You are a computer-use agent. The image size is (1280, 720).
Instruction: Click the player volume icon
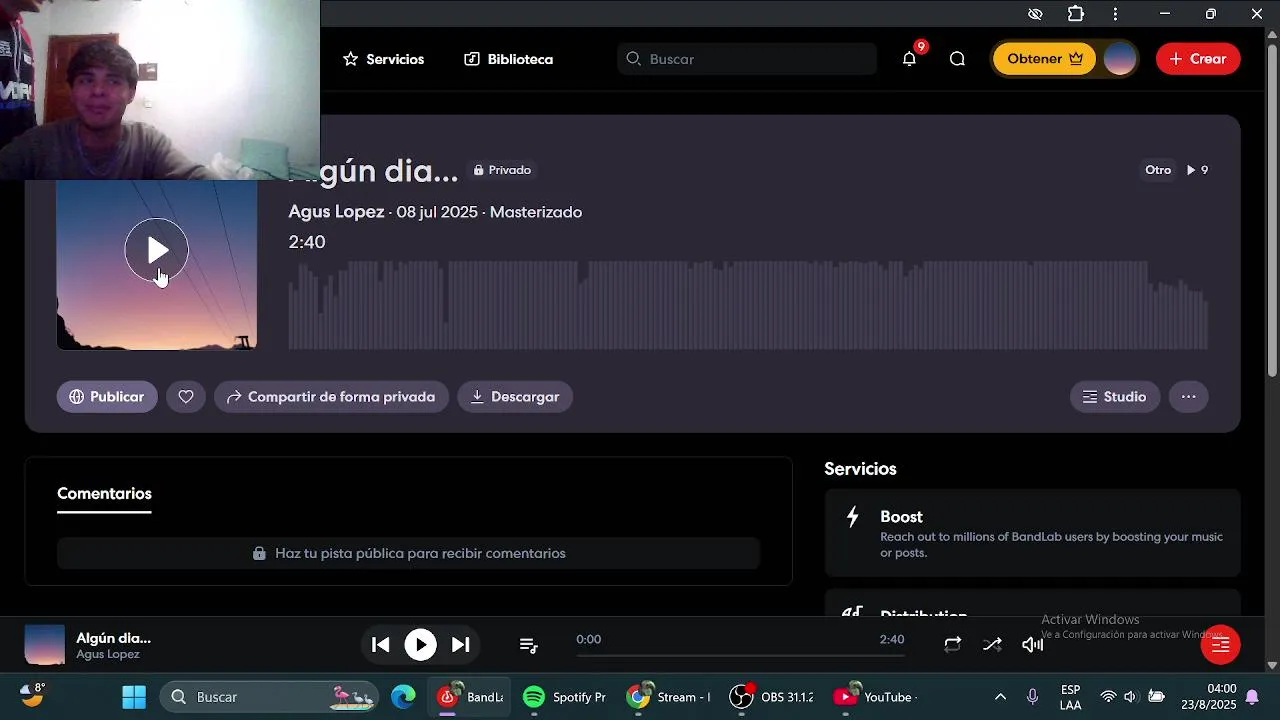[1032, 645]
